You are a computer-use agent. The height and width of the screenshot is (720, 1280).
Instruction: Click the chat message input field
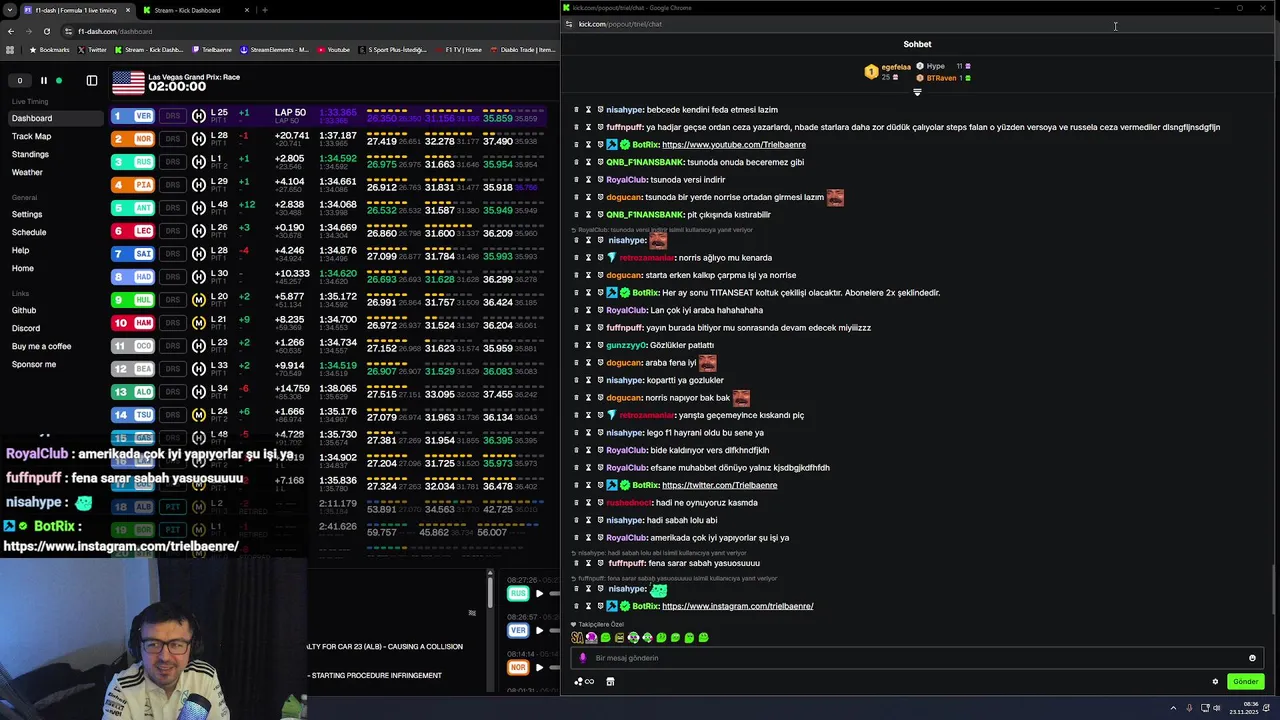click(915, 658)
